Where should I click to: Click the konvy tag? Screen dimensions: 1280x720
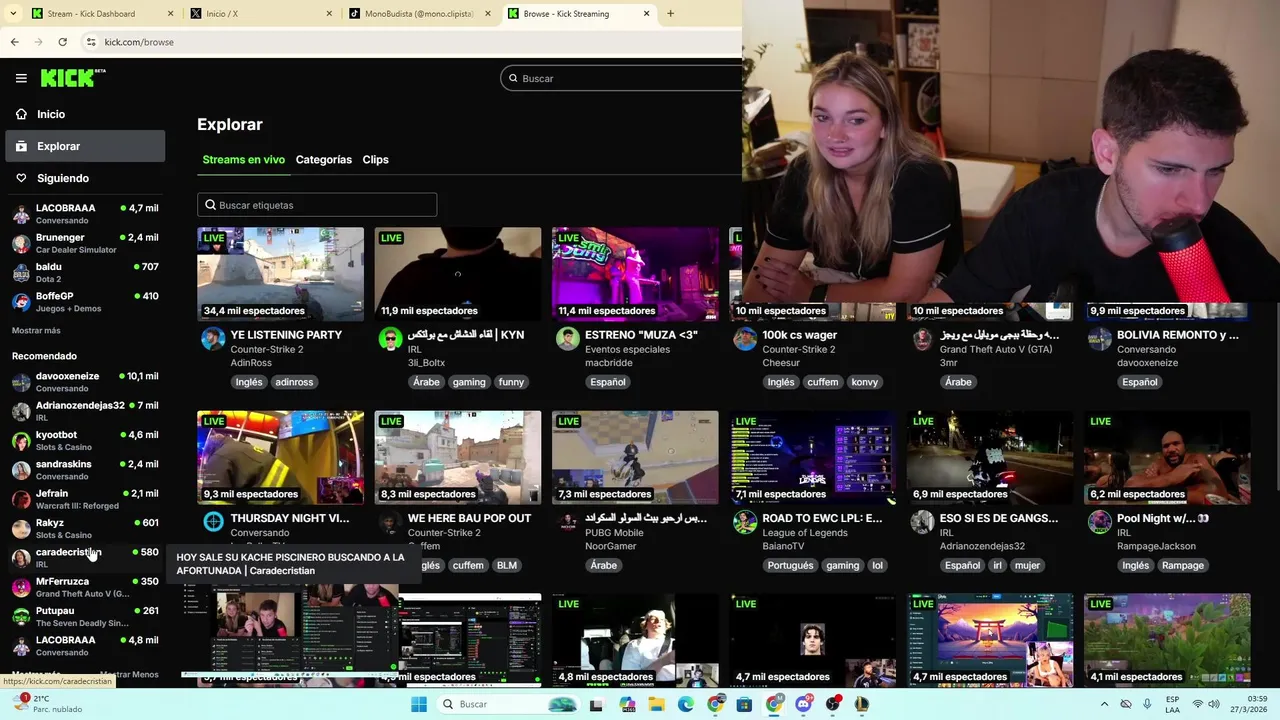coord(865,382)
